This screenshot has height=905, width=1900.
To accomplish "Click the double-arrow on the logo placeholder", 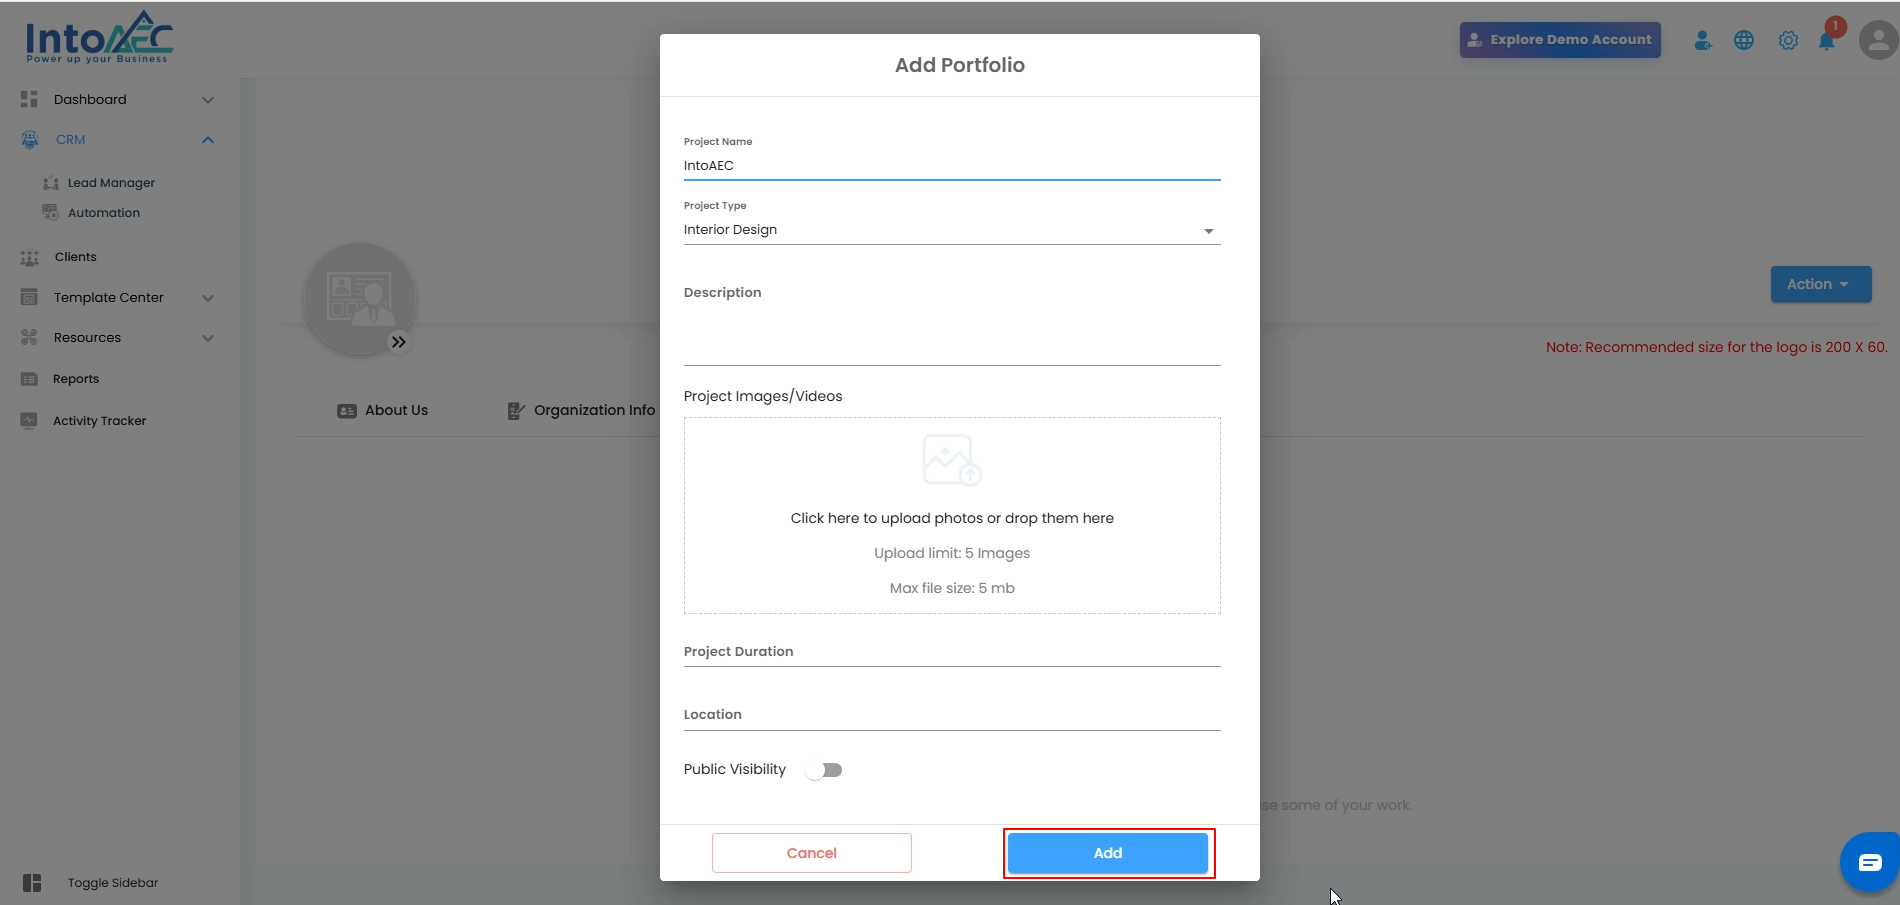I will (399, 342).
